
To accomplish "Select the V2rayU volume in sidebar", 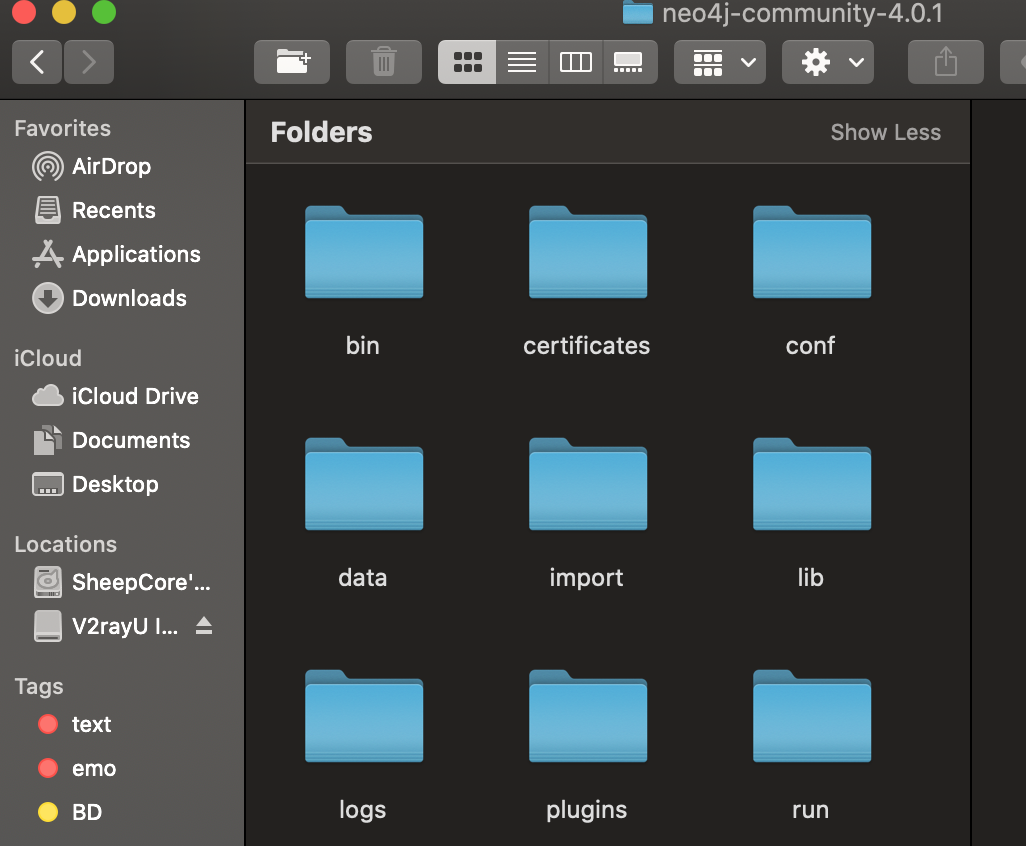I will click(x=106, y=626).
